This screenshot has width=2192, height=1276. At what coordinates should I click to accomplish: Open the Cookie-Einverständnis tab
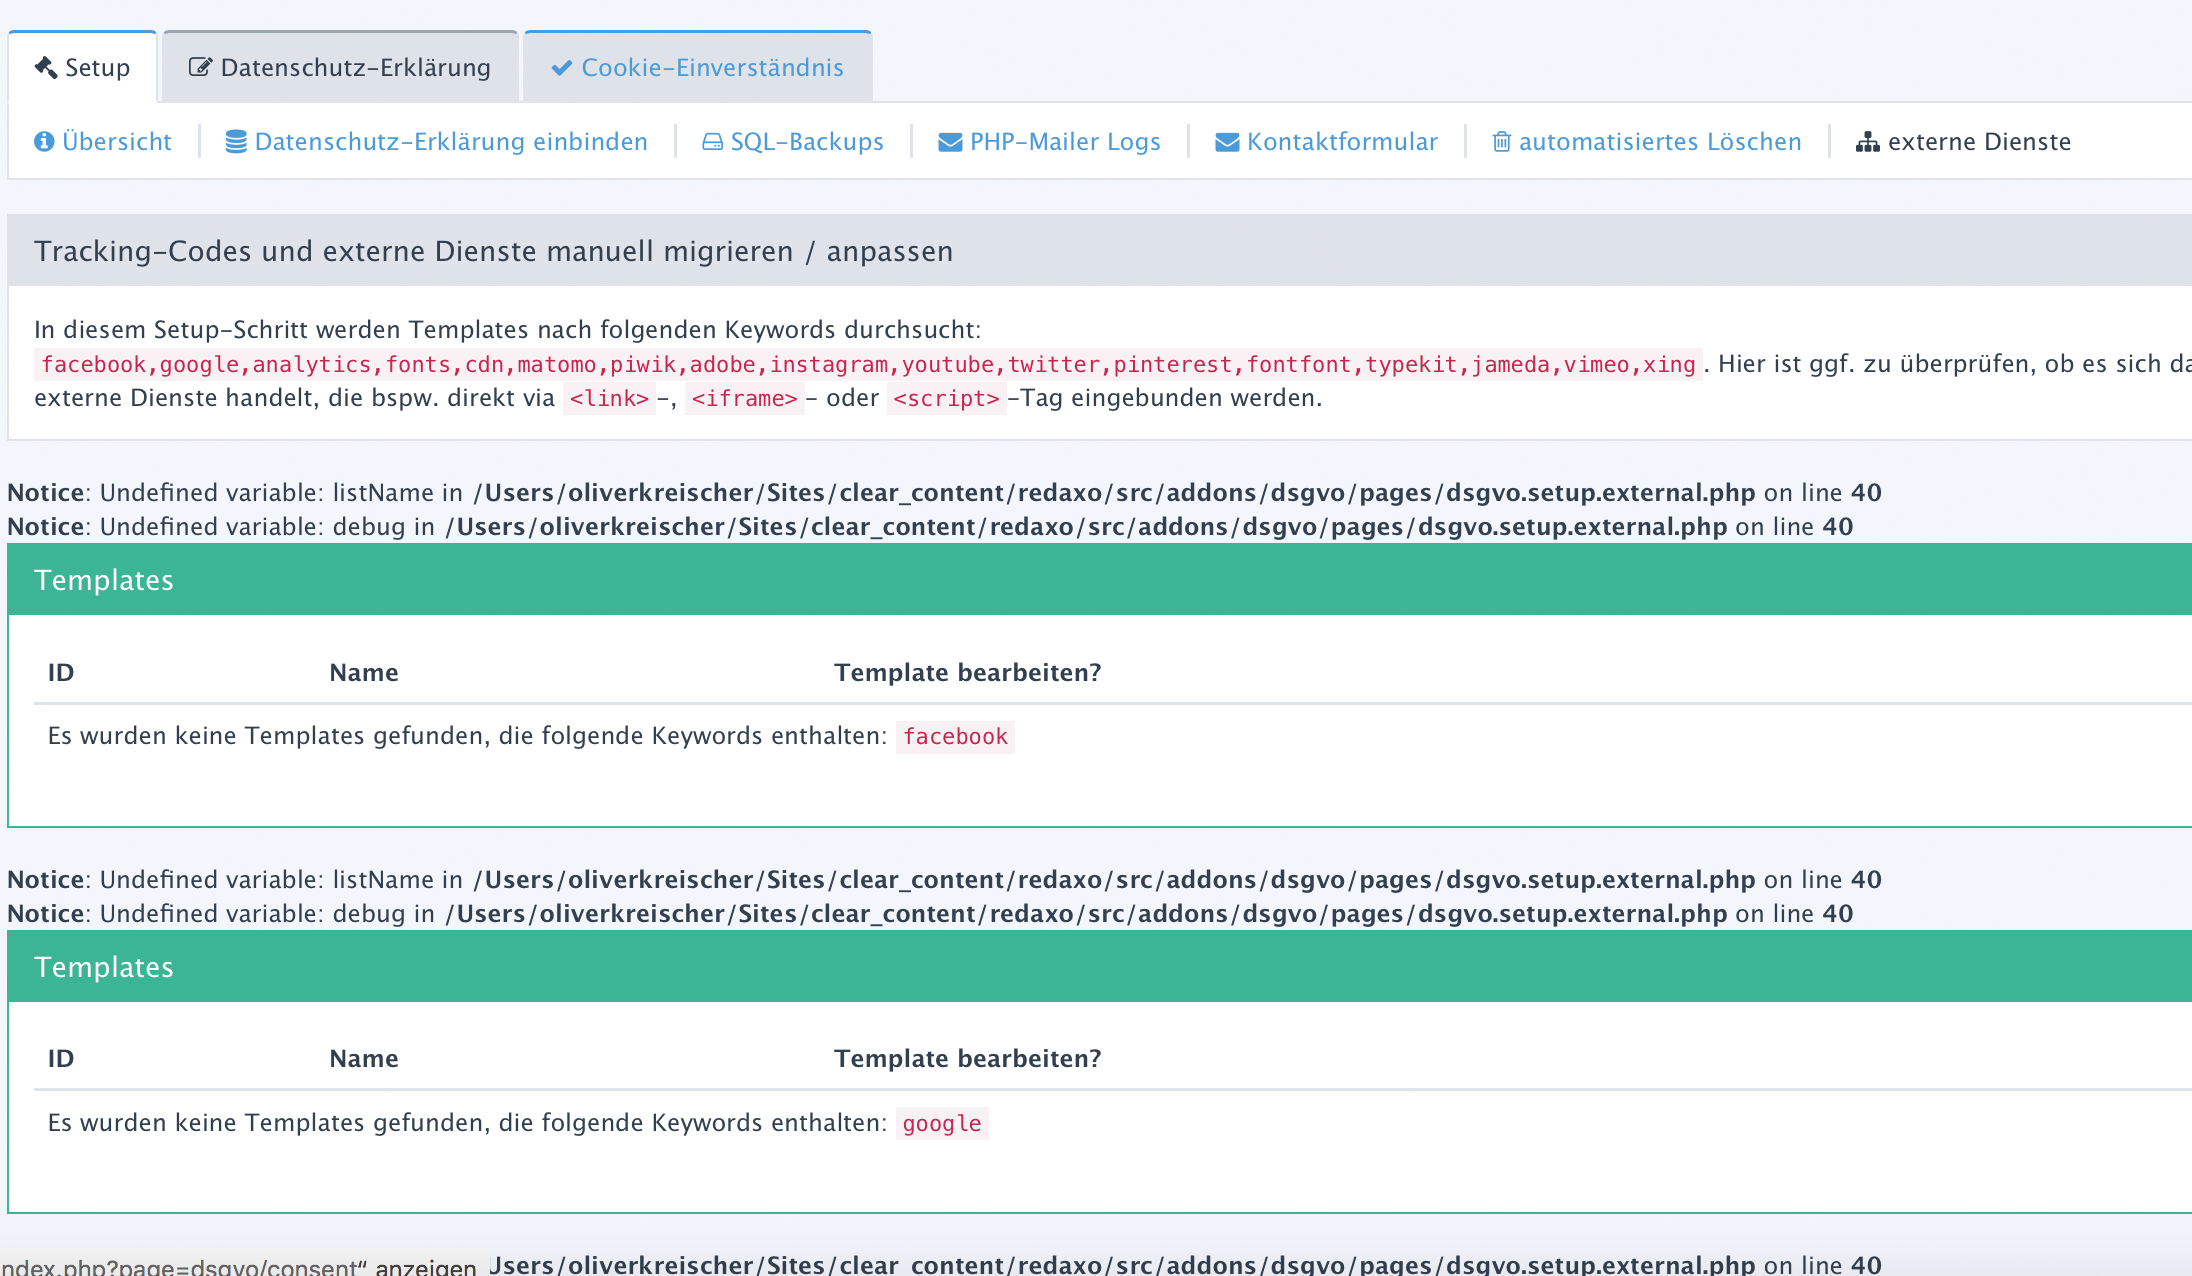pos(712,67)
